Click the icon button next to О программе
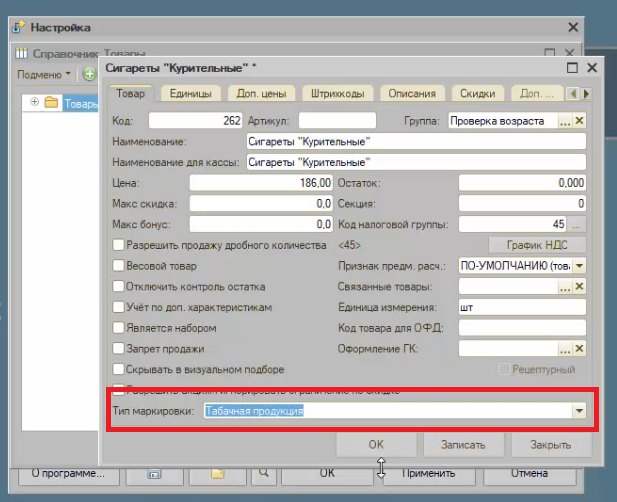This screenshot has height=502, width=617. tap(154, 474)
